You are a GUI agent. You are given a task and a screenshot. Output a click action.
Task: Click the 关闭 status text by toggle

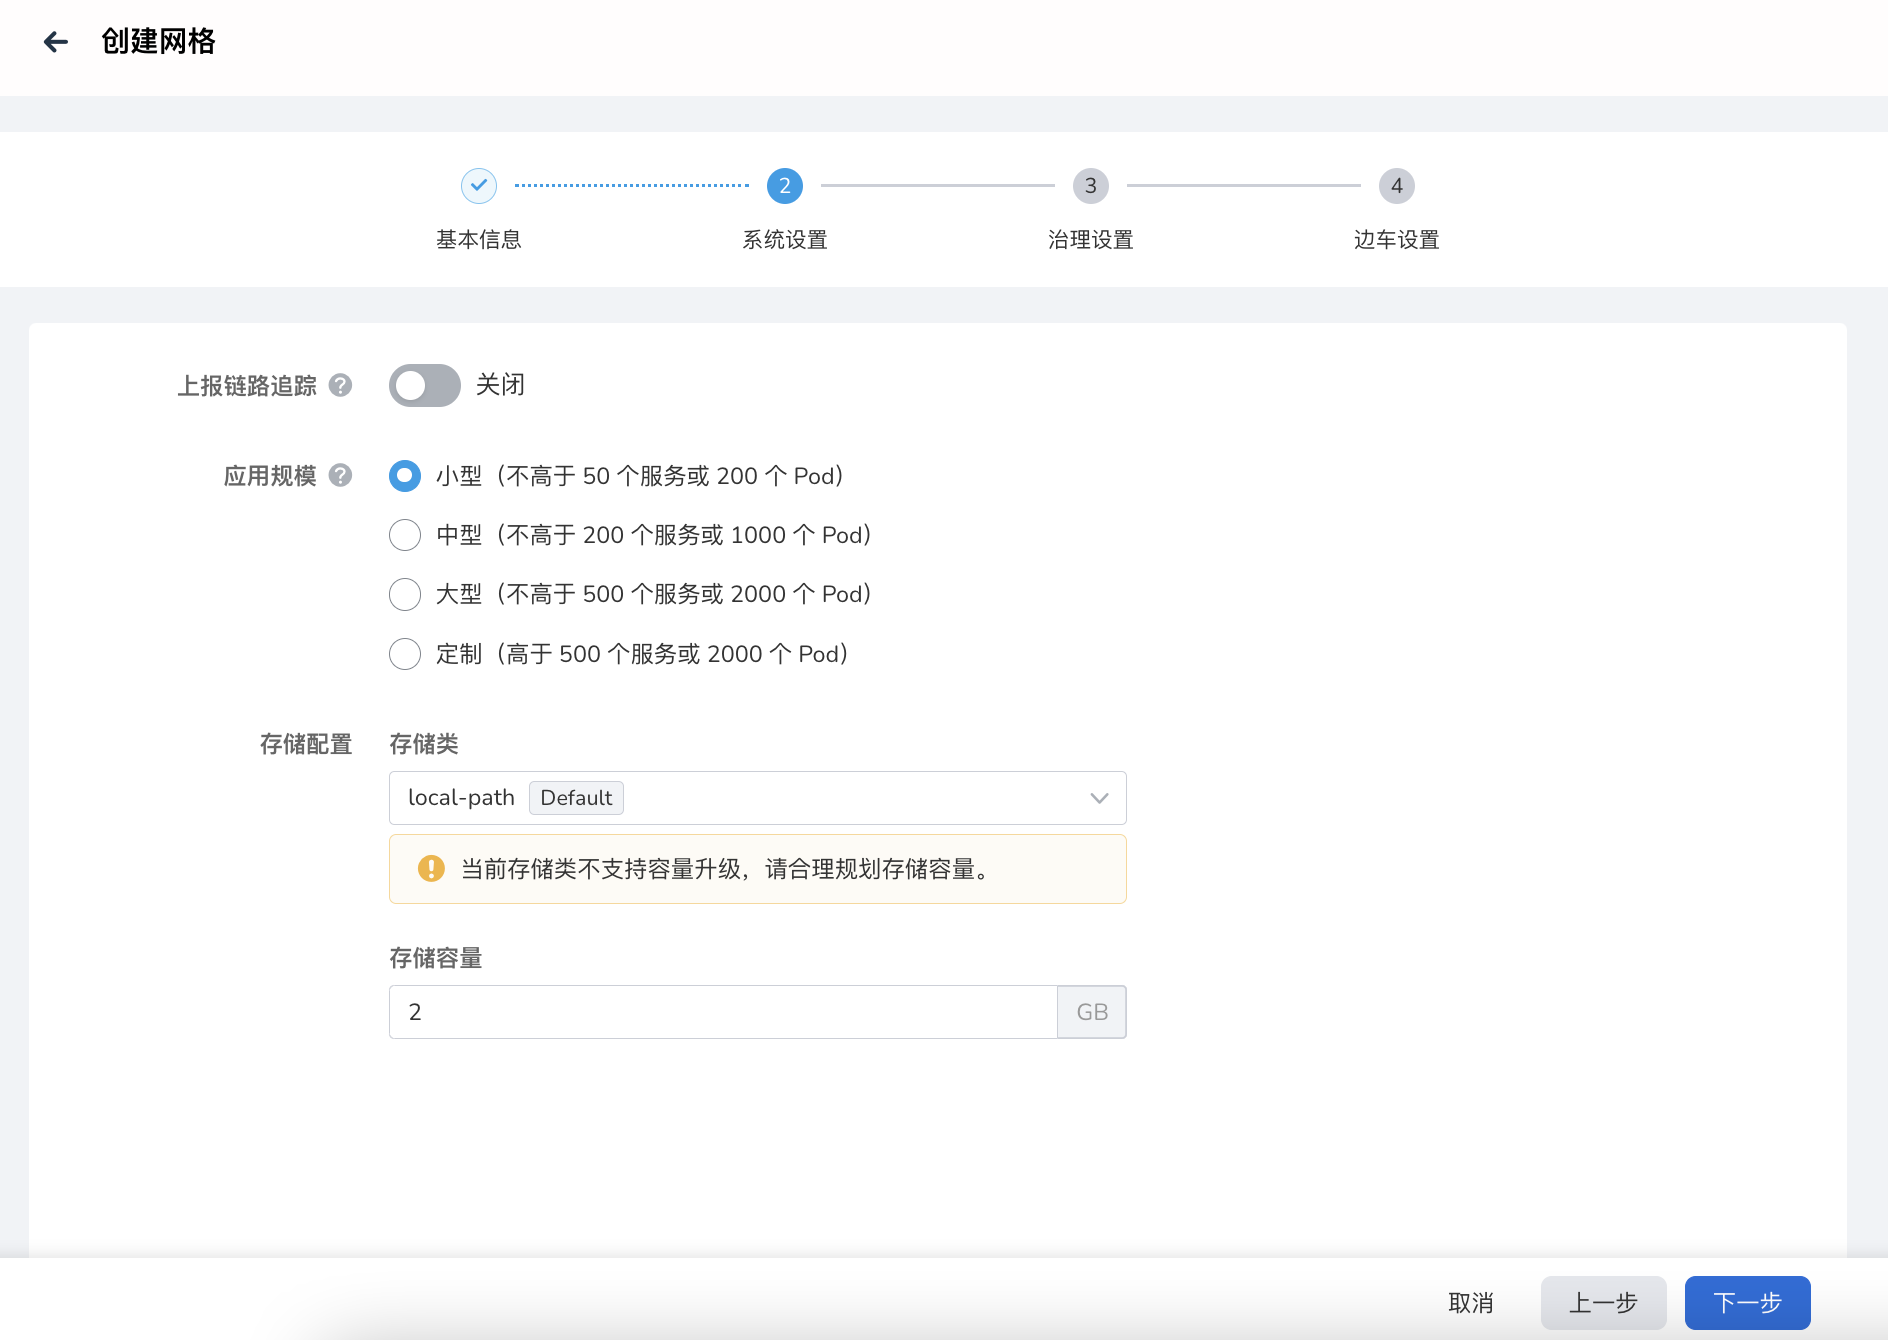(500, 385)
